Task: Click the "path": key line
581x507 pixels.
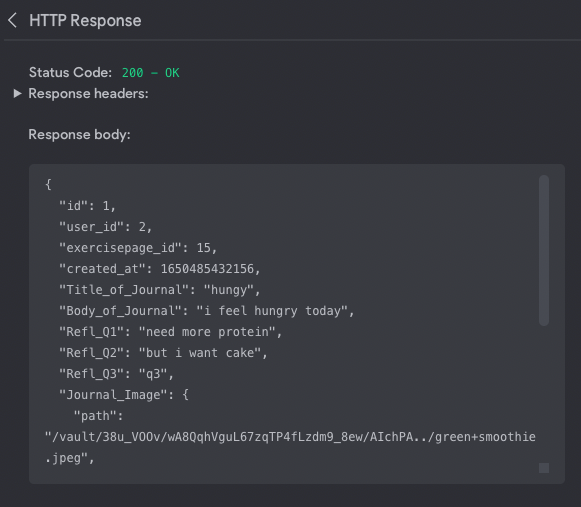Action: [x=98, y=416]
